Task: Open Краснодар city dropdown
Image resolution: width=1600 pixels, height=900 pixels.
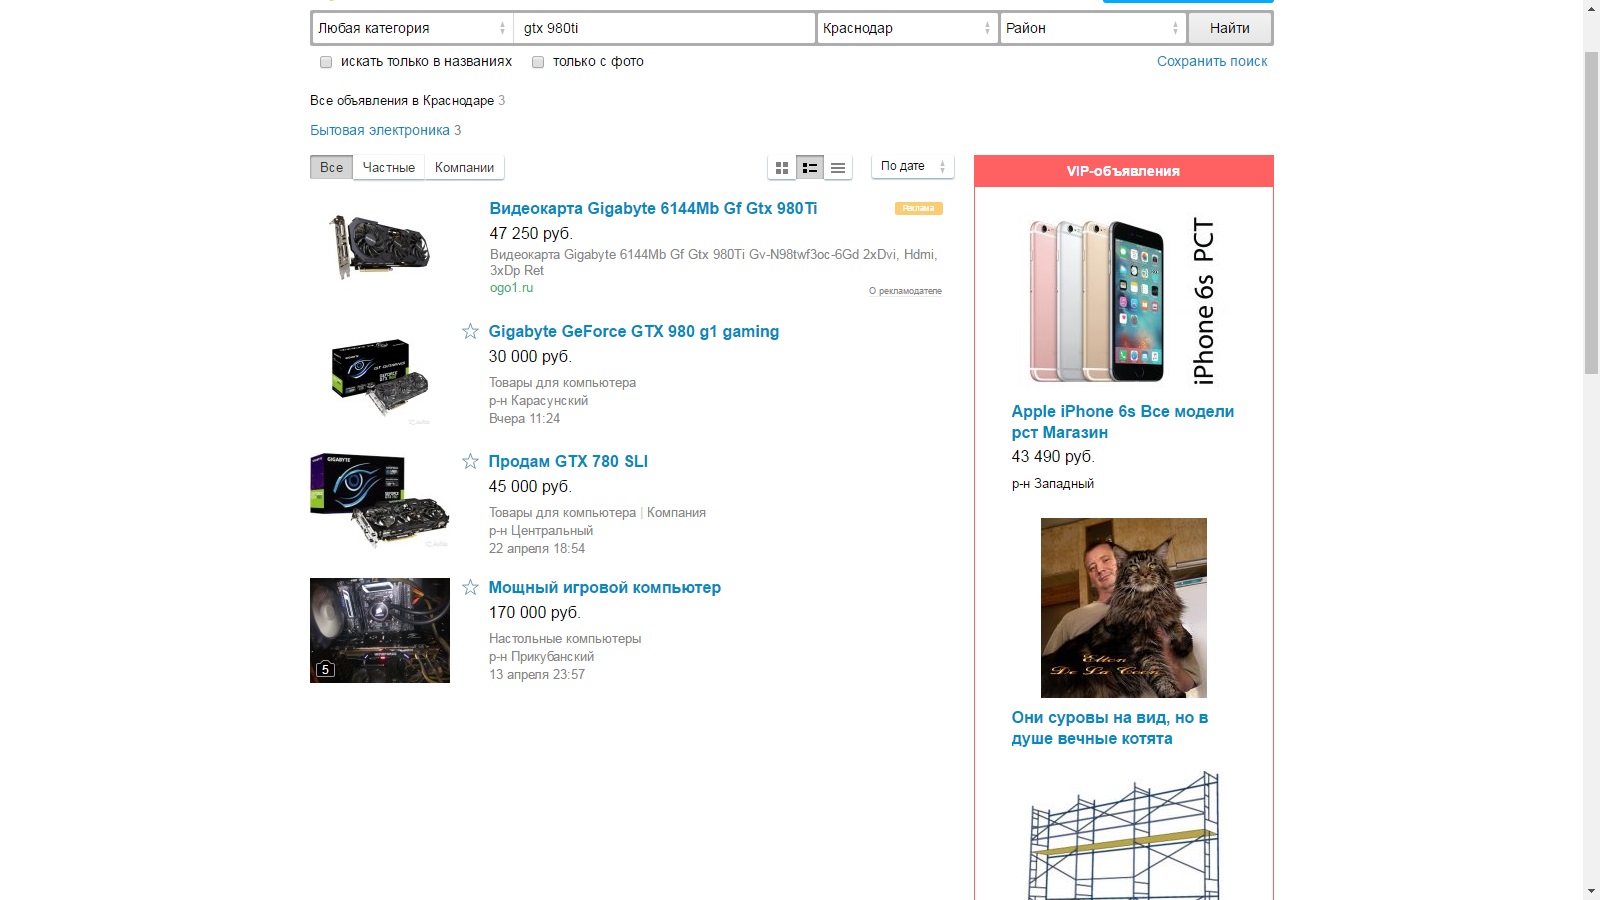Action: [907, 28]
